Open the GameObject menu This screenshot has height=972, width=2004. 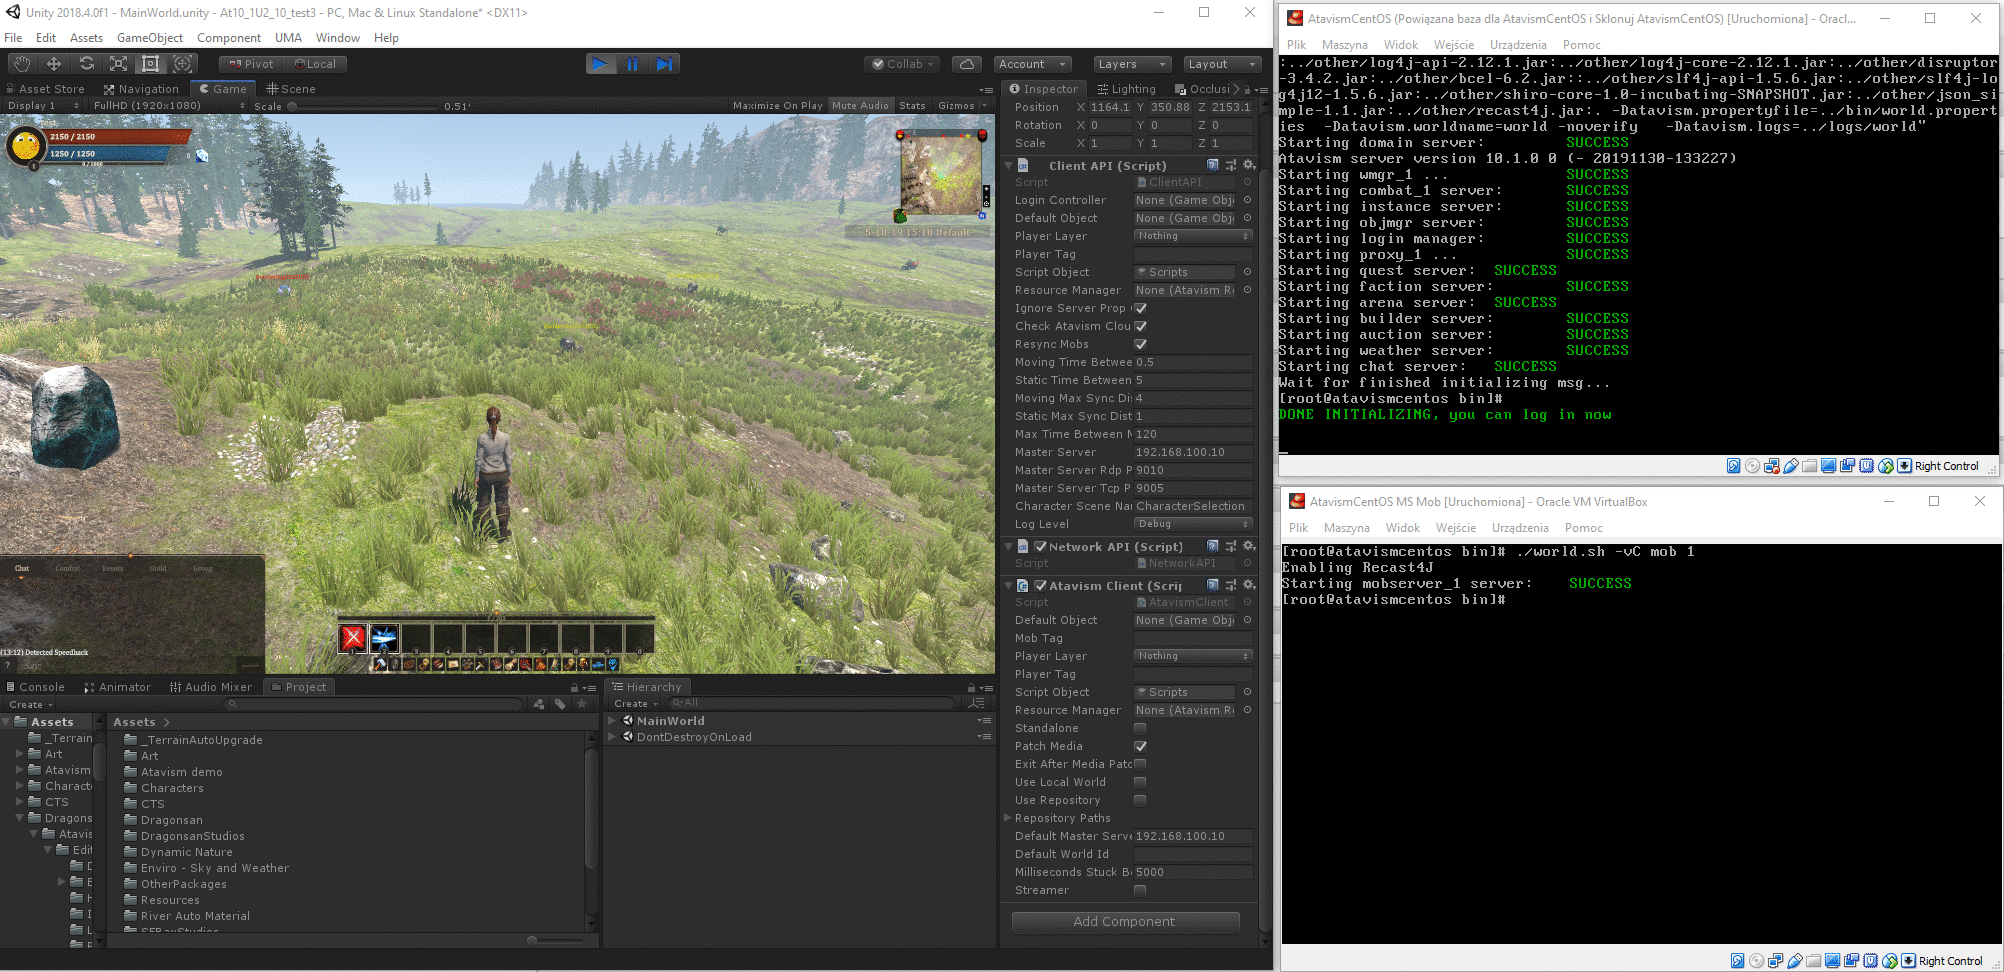click(x=150, y=38)
